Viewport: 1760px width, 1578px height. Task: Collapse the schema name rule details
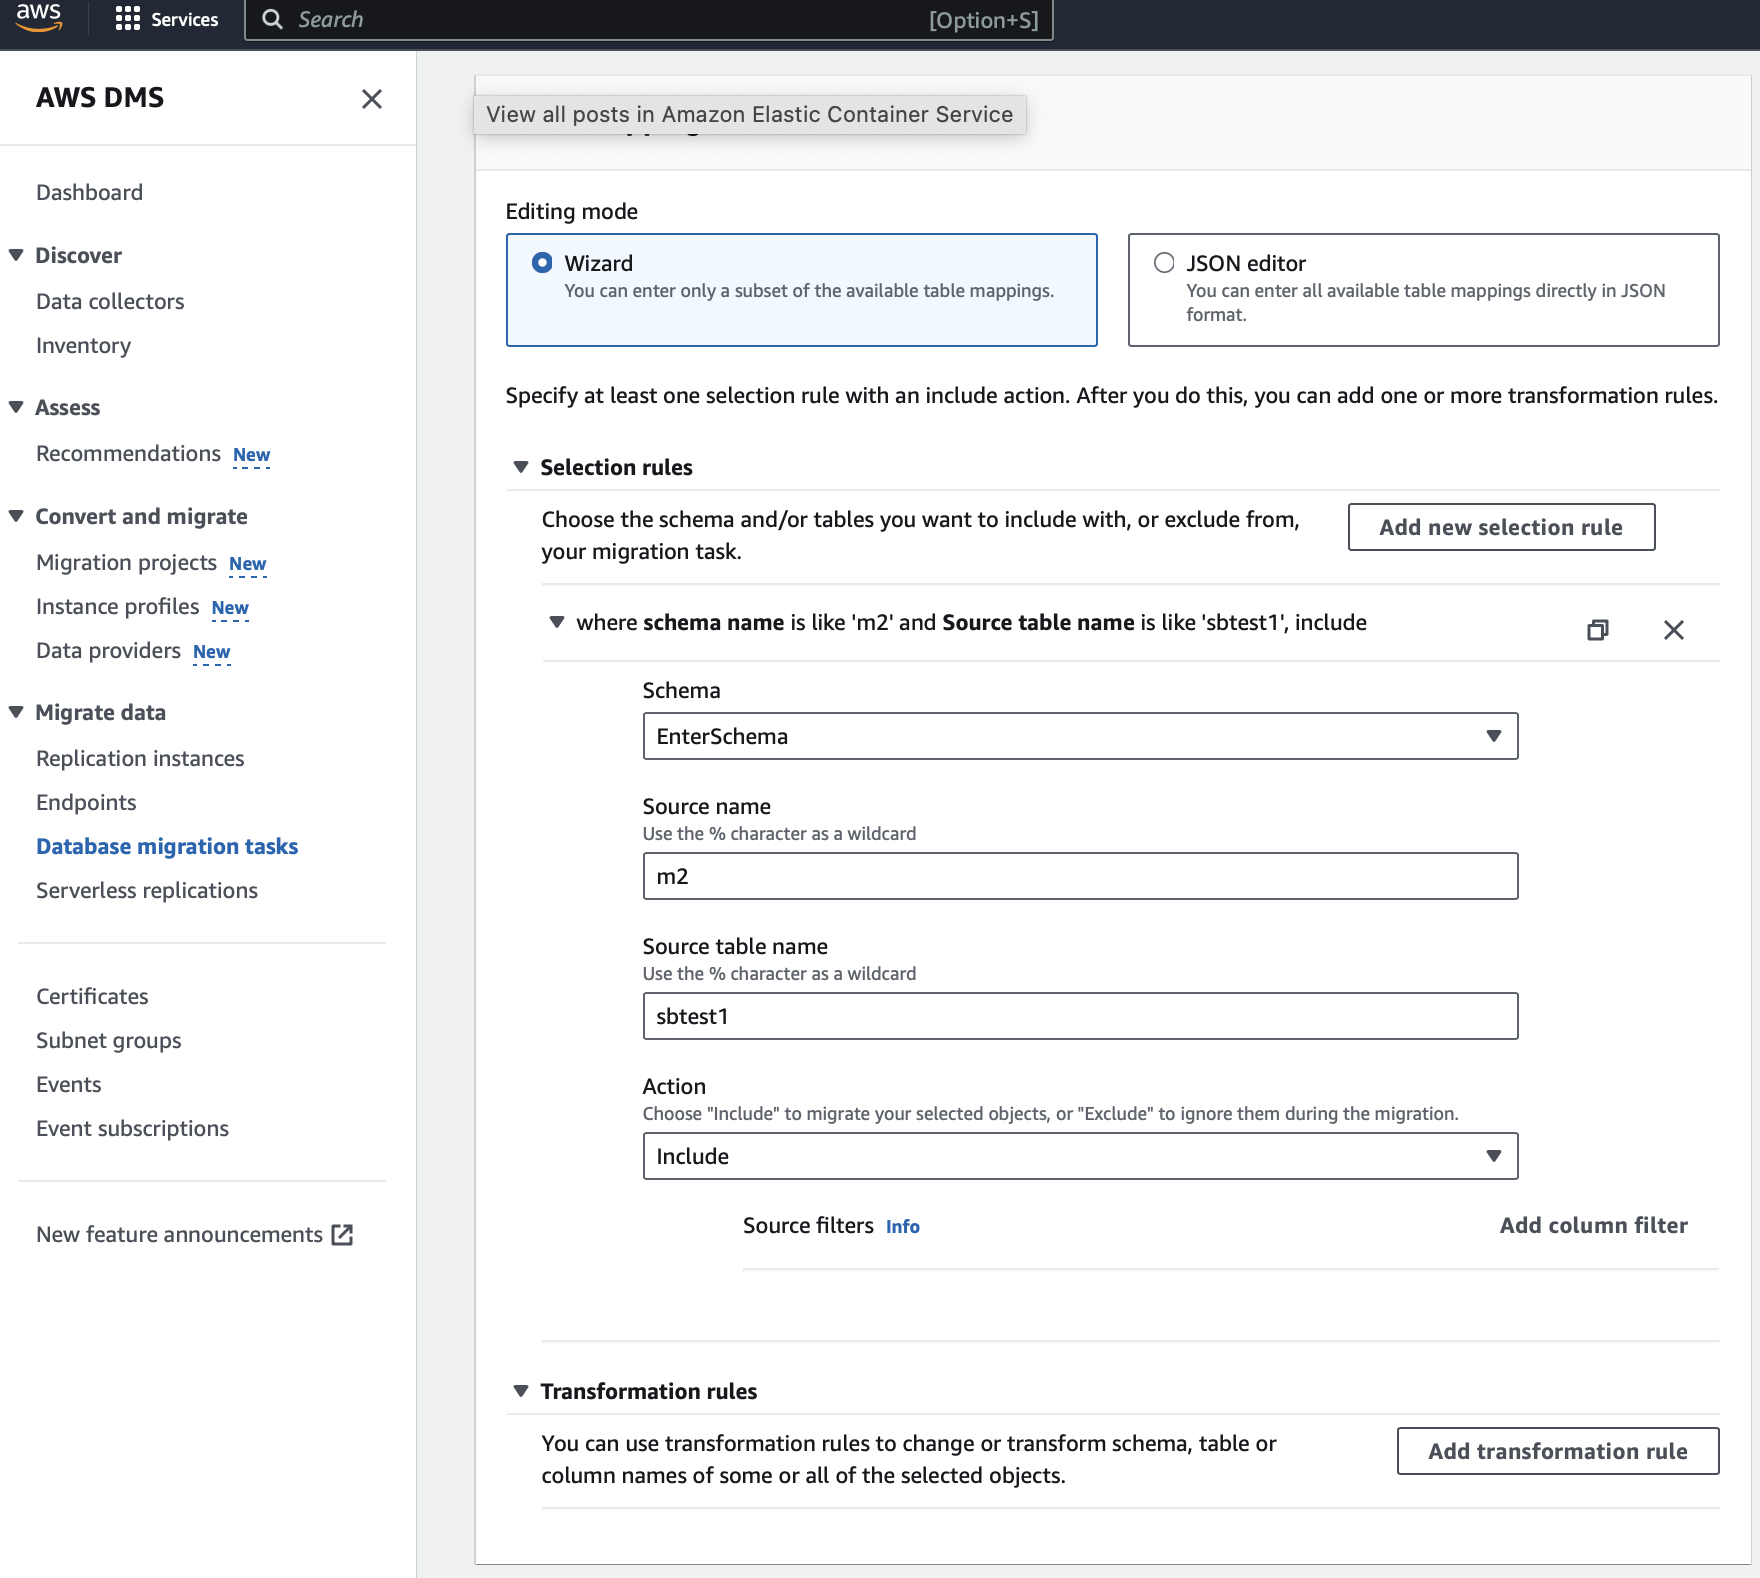[557, 622]
